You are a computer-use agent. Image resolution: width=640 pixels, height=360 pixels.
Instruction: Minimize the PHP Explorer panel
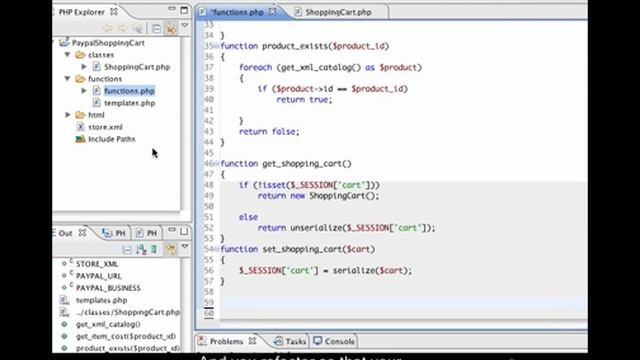pyautogui.click(x=172, y=9)
